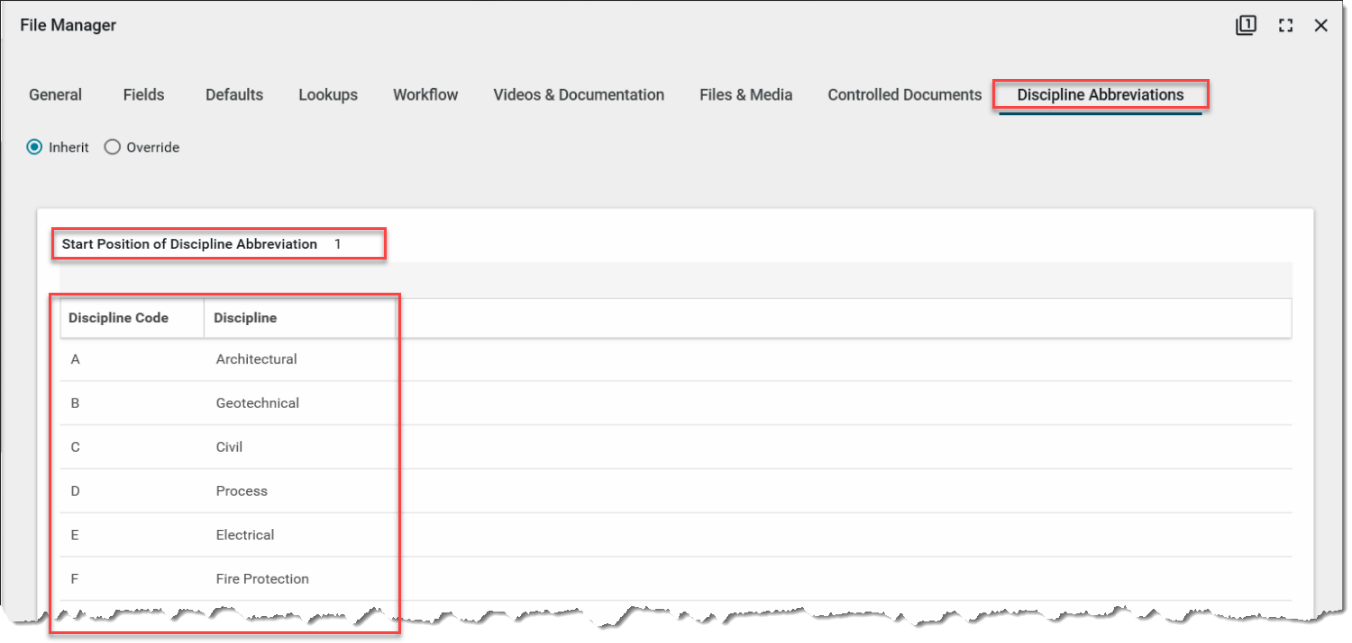The image size is (1352, 643).
Task: Select the Architectural discipline row
Action: pyautogui.click(x=256, y=359)
